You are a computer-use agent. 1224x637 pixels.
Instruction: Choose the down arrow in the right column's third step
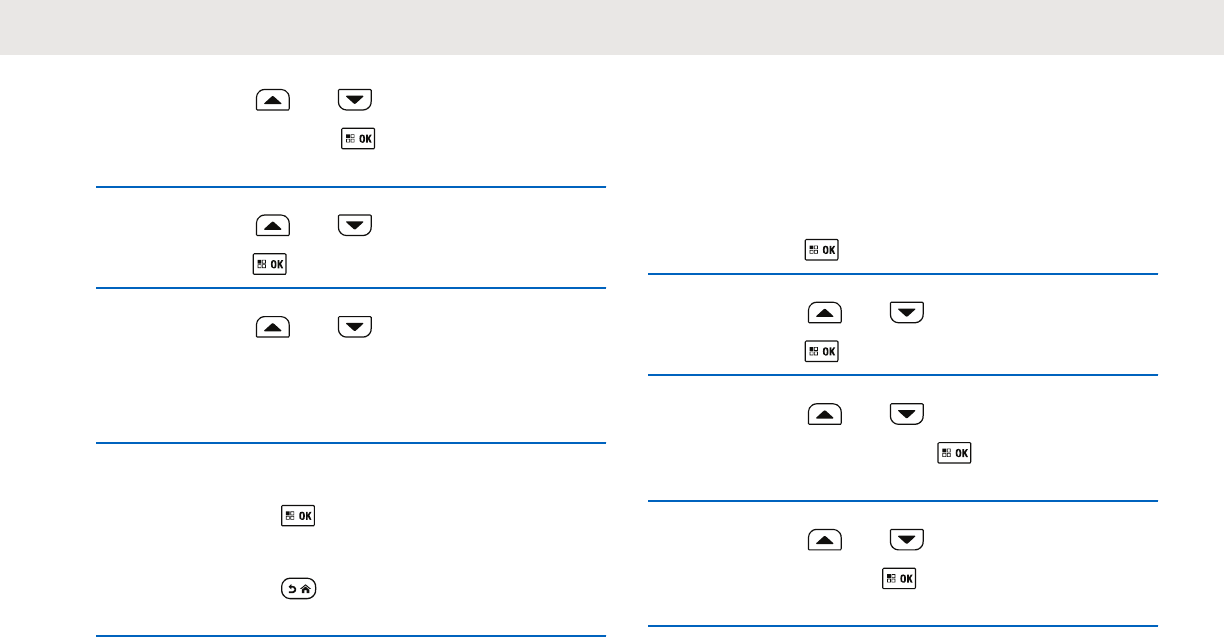906,414
